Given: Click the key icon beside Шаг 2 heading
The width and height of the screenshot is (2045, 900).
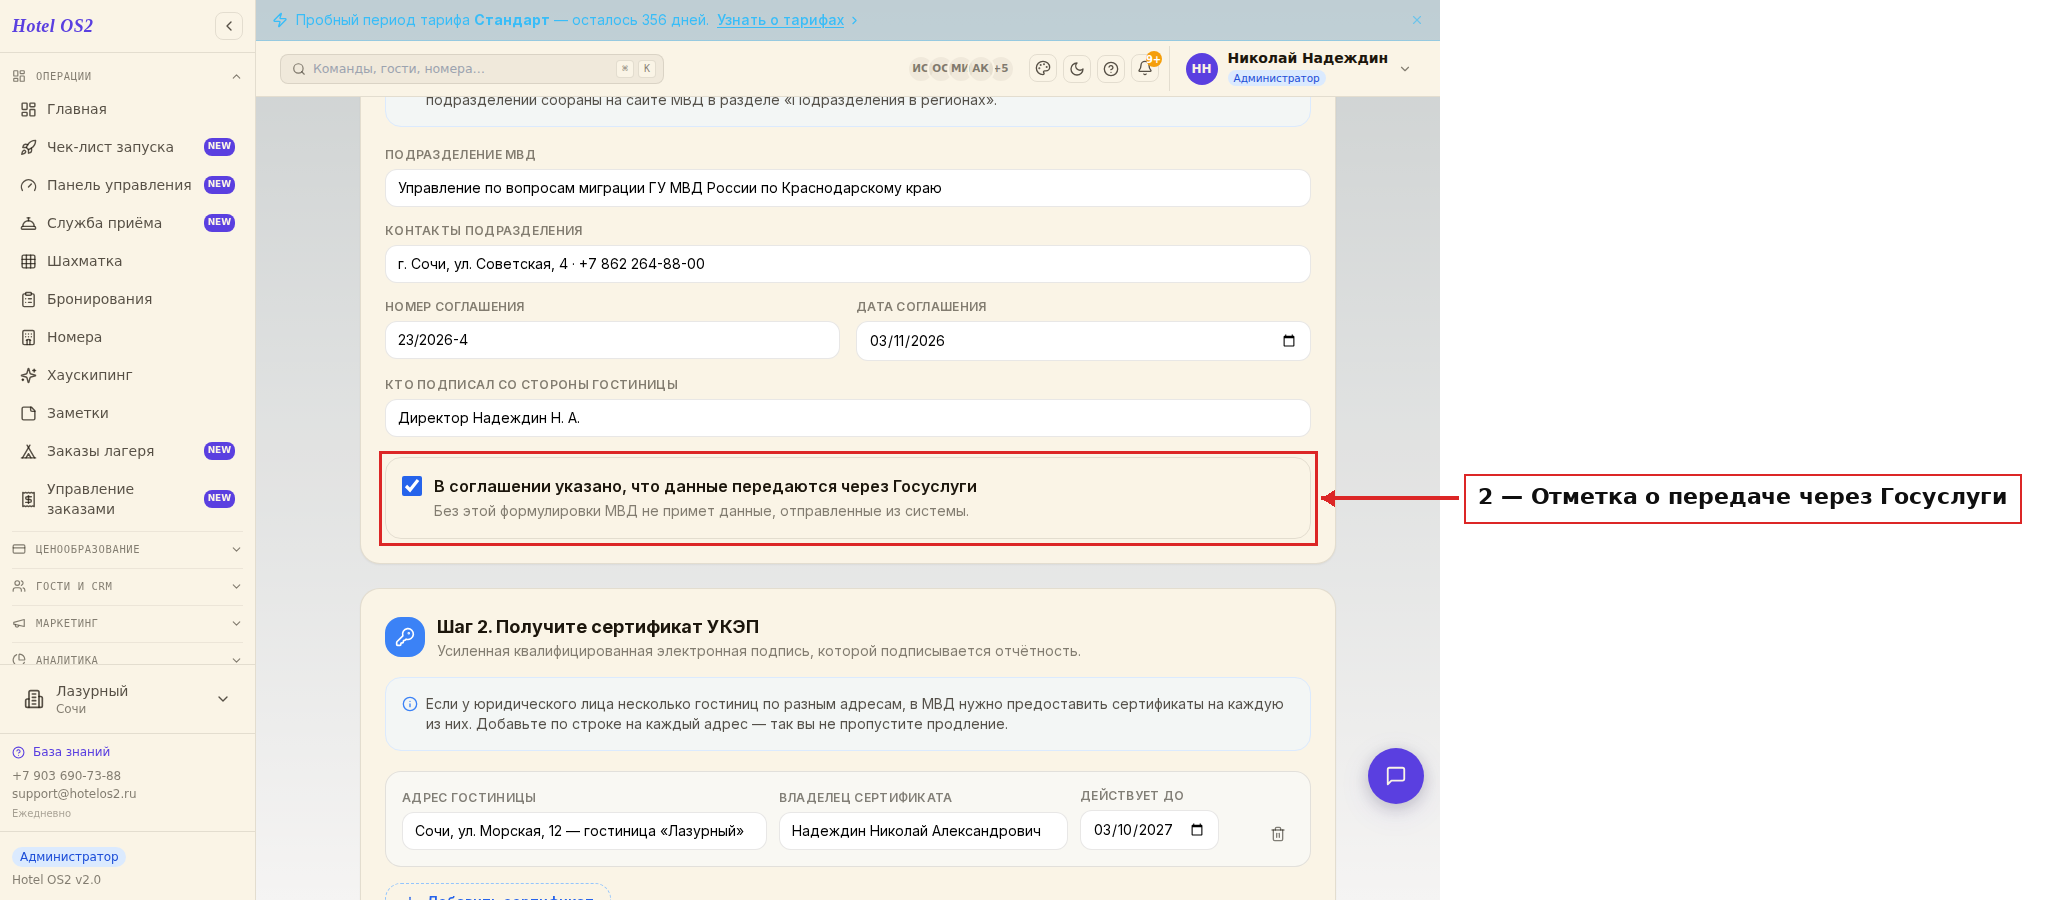Looking at the screenshot, I should 405,637.
